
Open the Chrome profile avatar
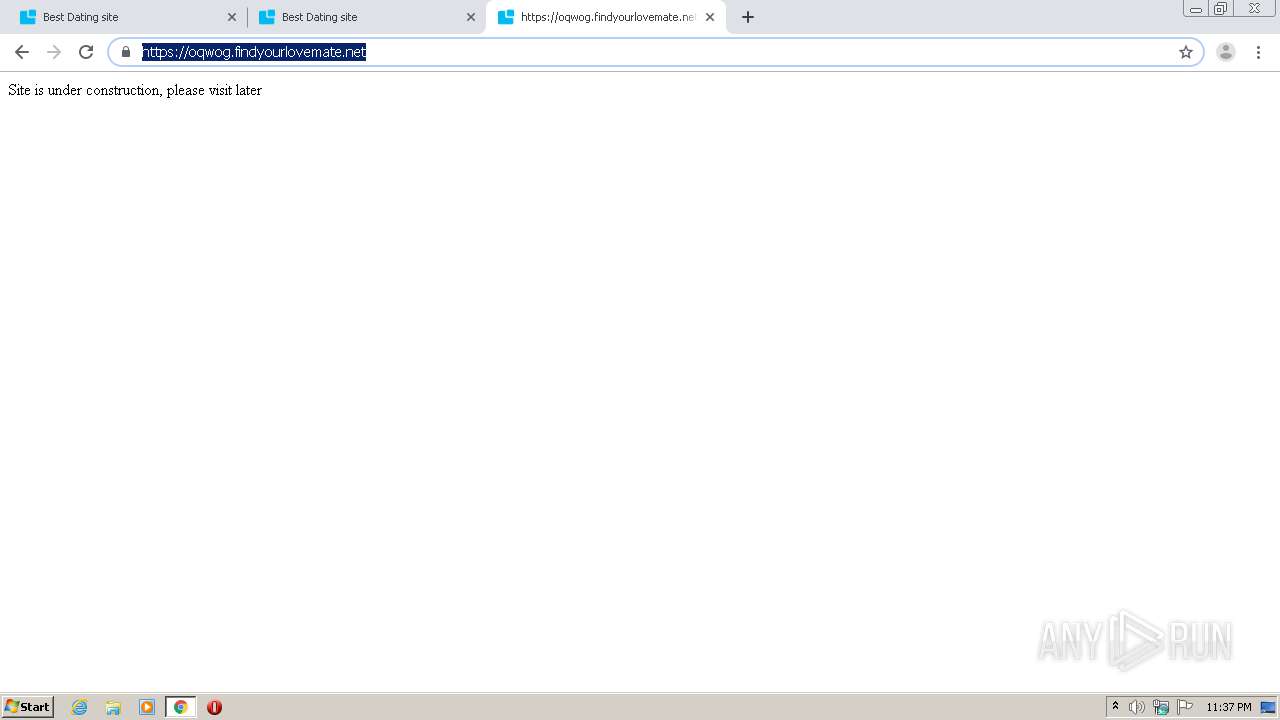[1226, 52]
